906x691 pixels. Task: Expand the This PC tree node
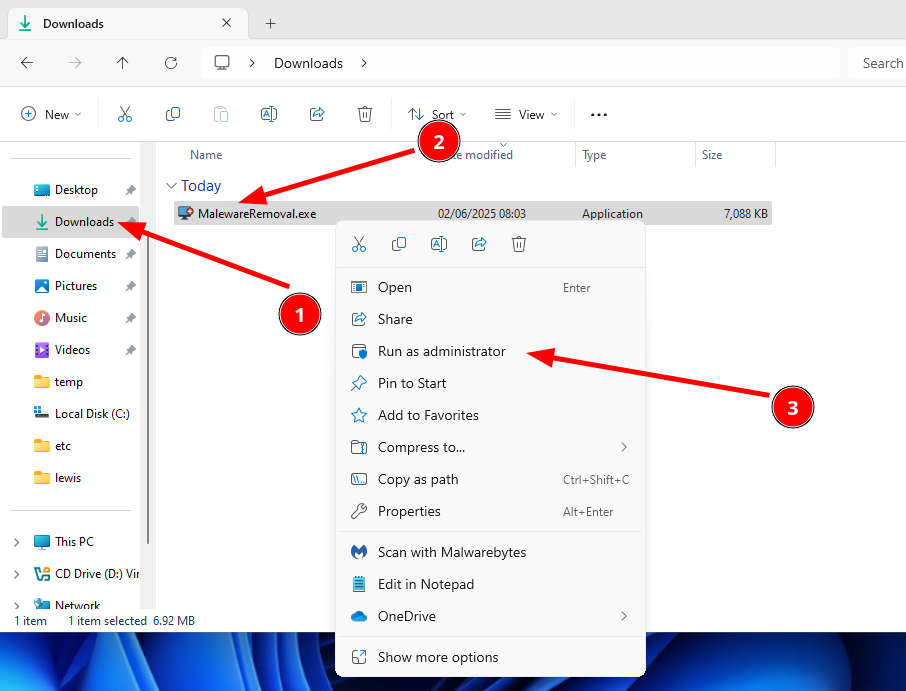coord(16,542)
